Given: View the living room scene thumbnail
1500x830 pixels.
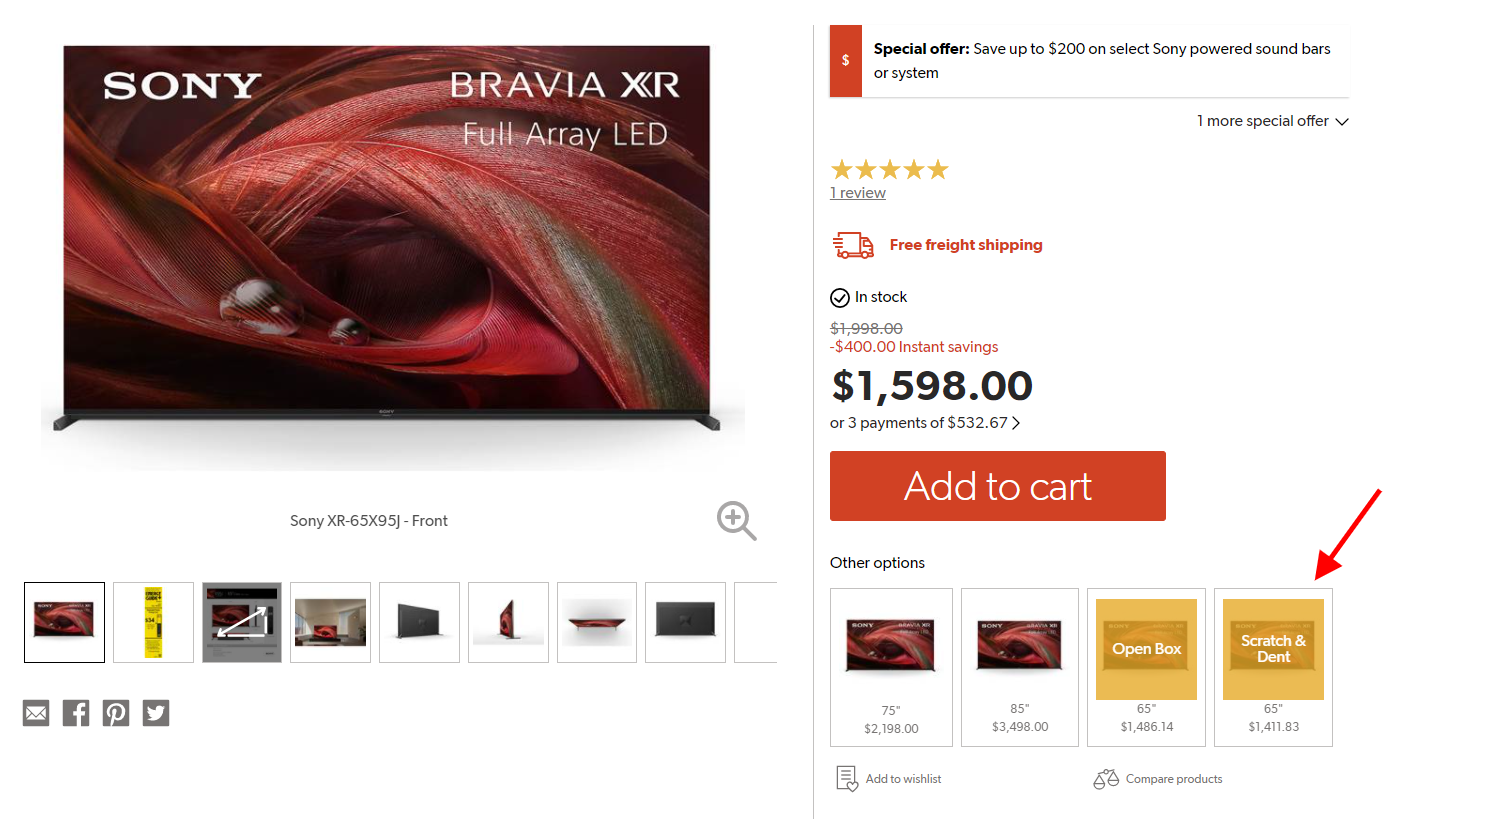Looking at the screenshot, I should point(330,622).
